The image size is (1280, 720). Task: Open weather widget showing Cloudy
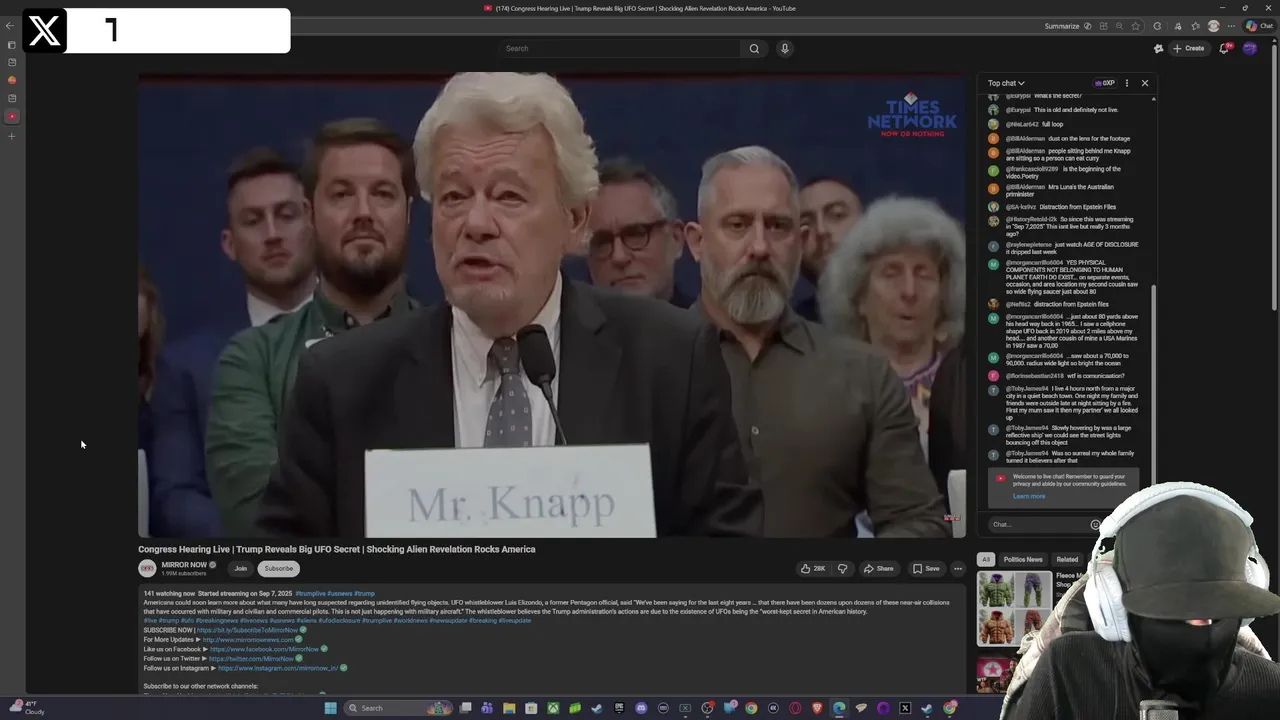point(27,707)
